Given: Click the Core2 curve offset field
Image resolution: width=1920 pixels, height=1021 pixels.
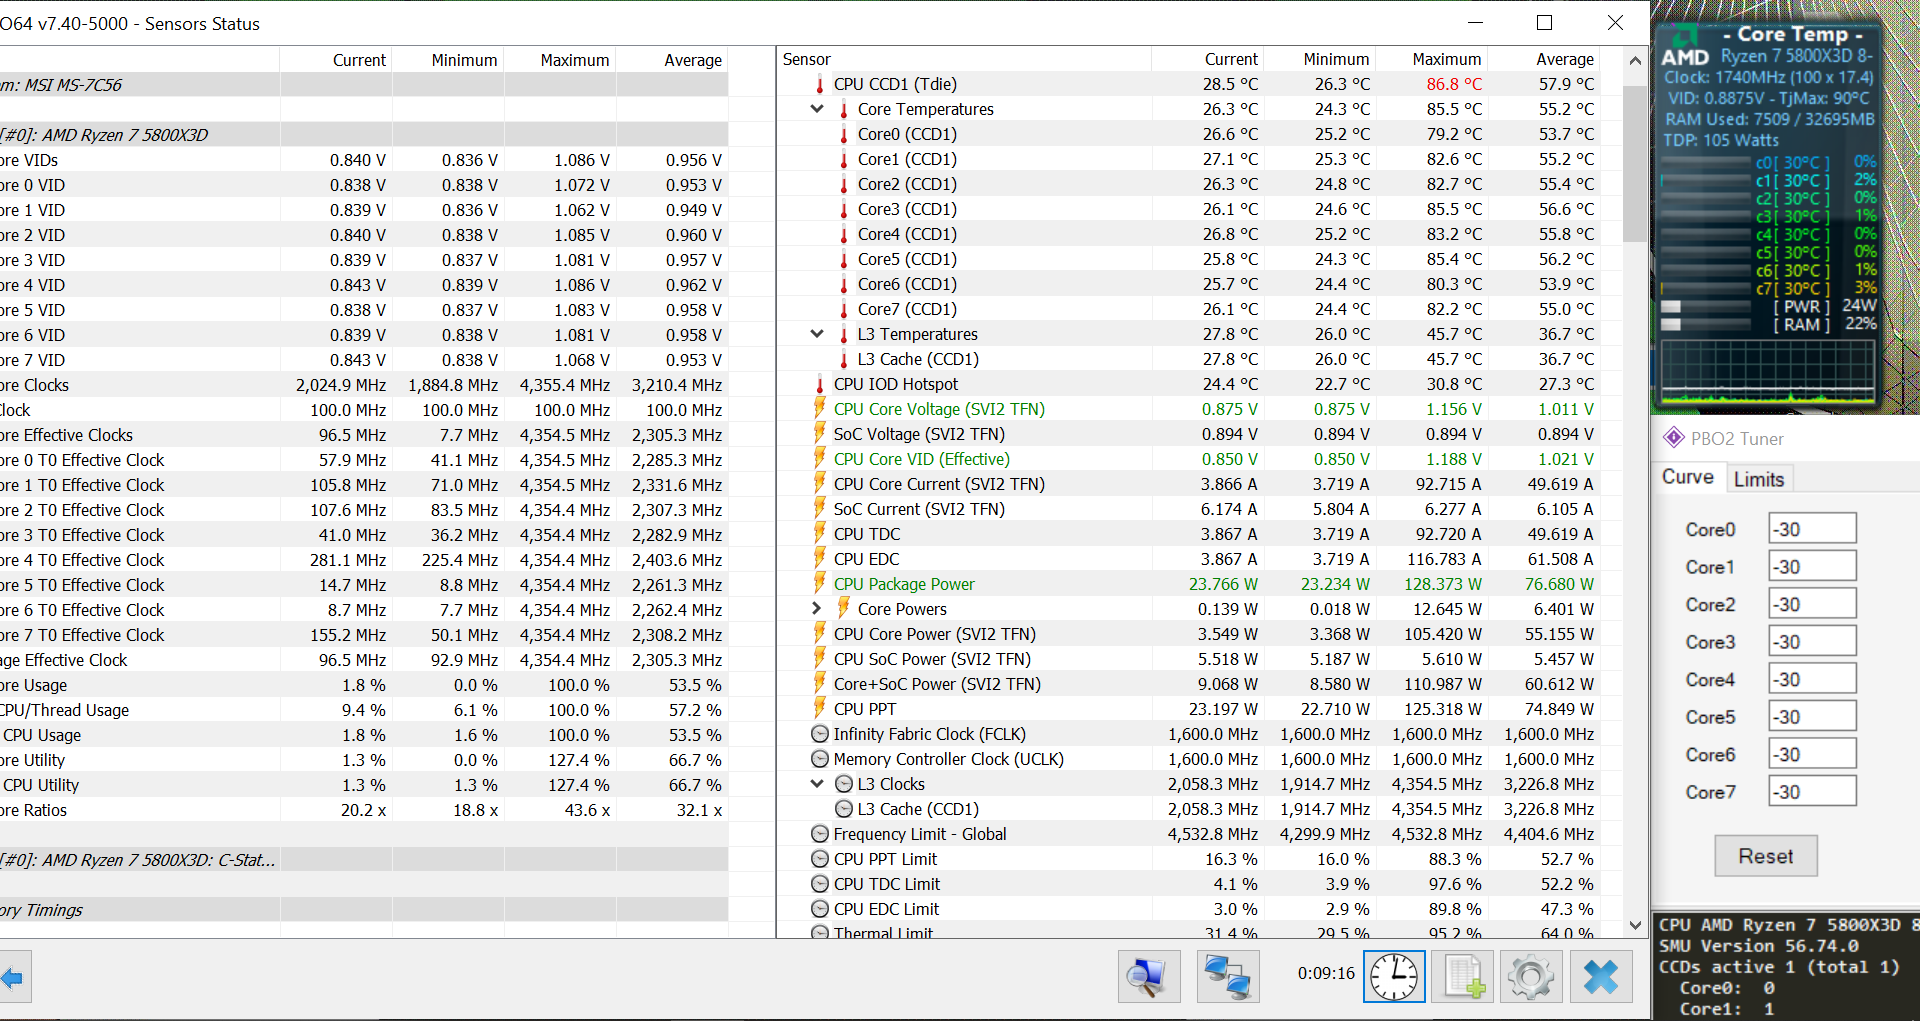Looking at the screenshot, I should coord(1812,604).
